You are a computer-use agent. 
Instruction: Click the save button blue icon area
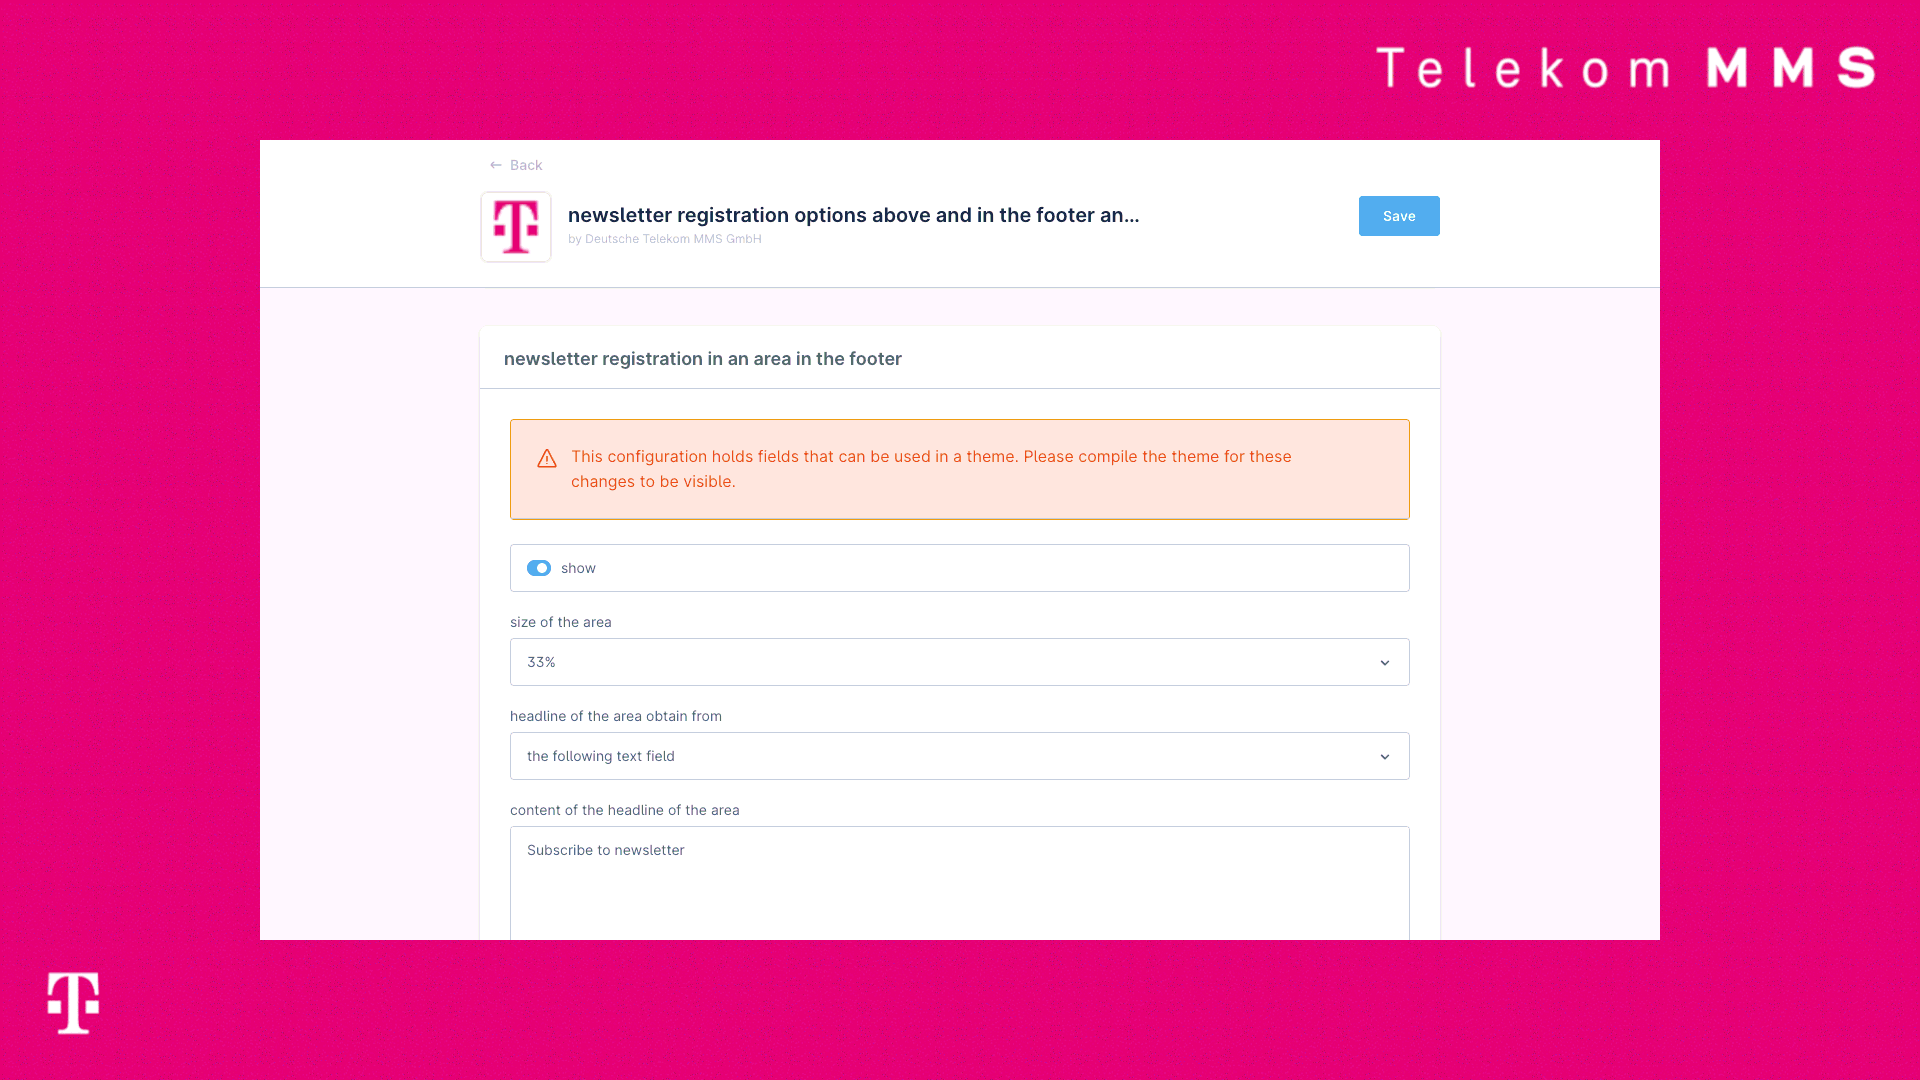click(x=1399, y=215)
